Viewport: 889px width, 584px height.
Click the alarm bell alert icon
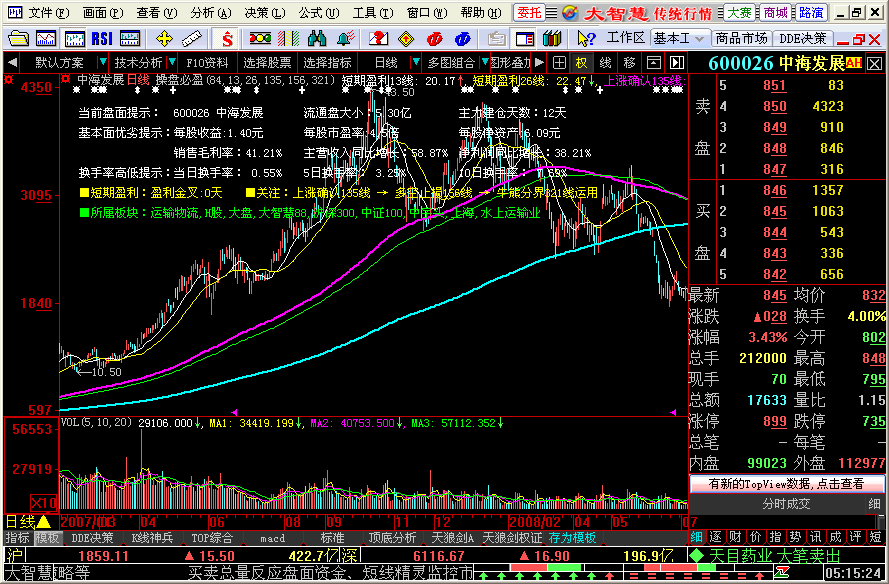(x=345, y=39)
